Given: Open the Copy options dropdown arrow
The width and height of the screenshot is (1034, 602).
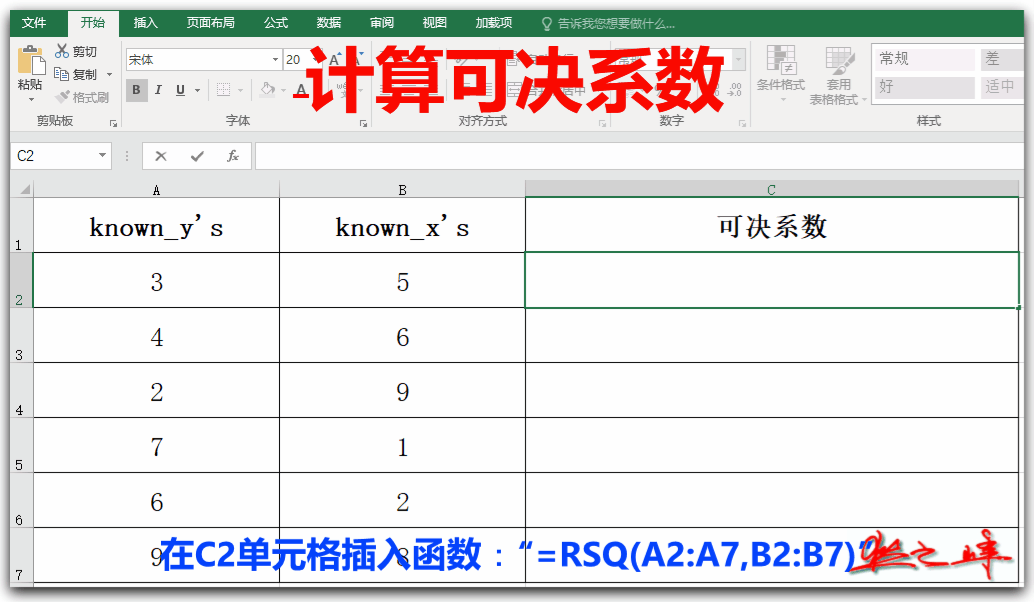Looking at the screenshot, I should [109, 75].
